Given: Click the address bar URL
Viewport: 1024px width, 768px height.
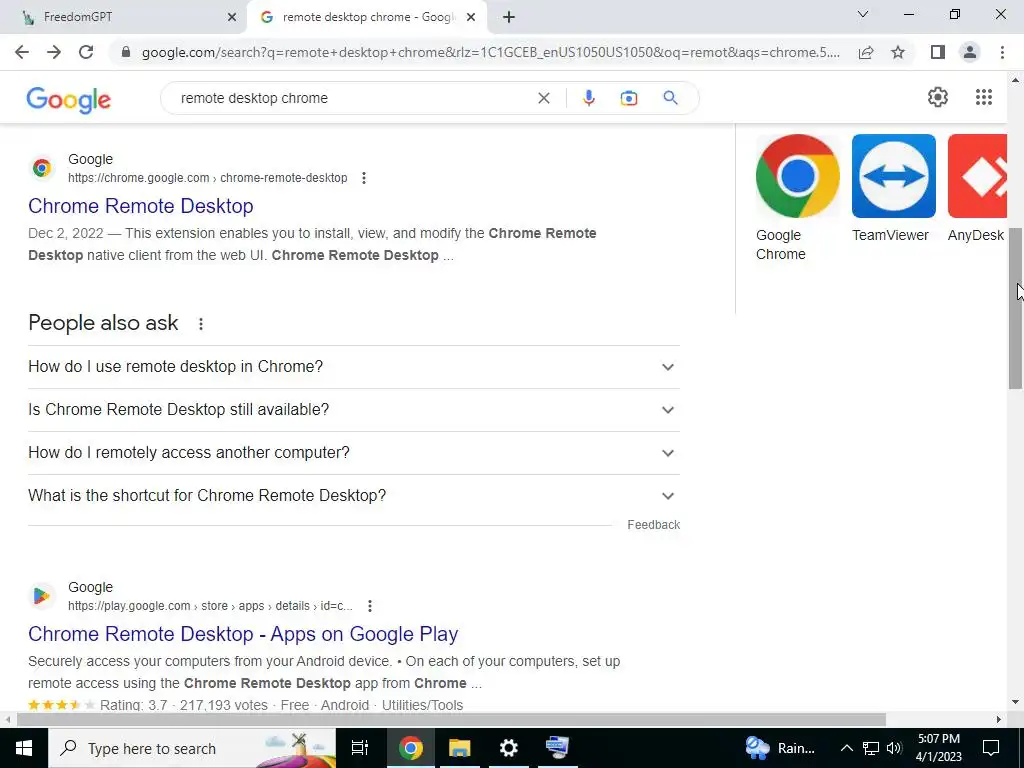Looking at the screenshot, I should pyautogui.click(x=490, y=52).
